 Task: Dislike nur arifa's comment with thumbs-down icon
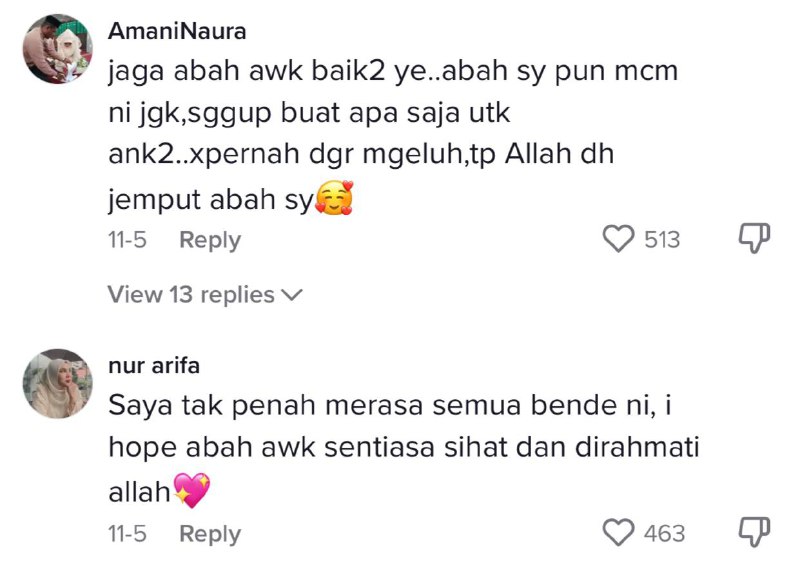tap(754, 532)
